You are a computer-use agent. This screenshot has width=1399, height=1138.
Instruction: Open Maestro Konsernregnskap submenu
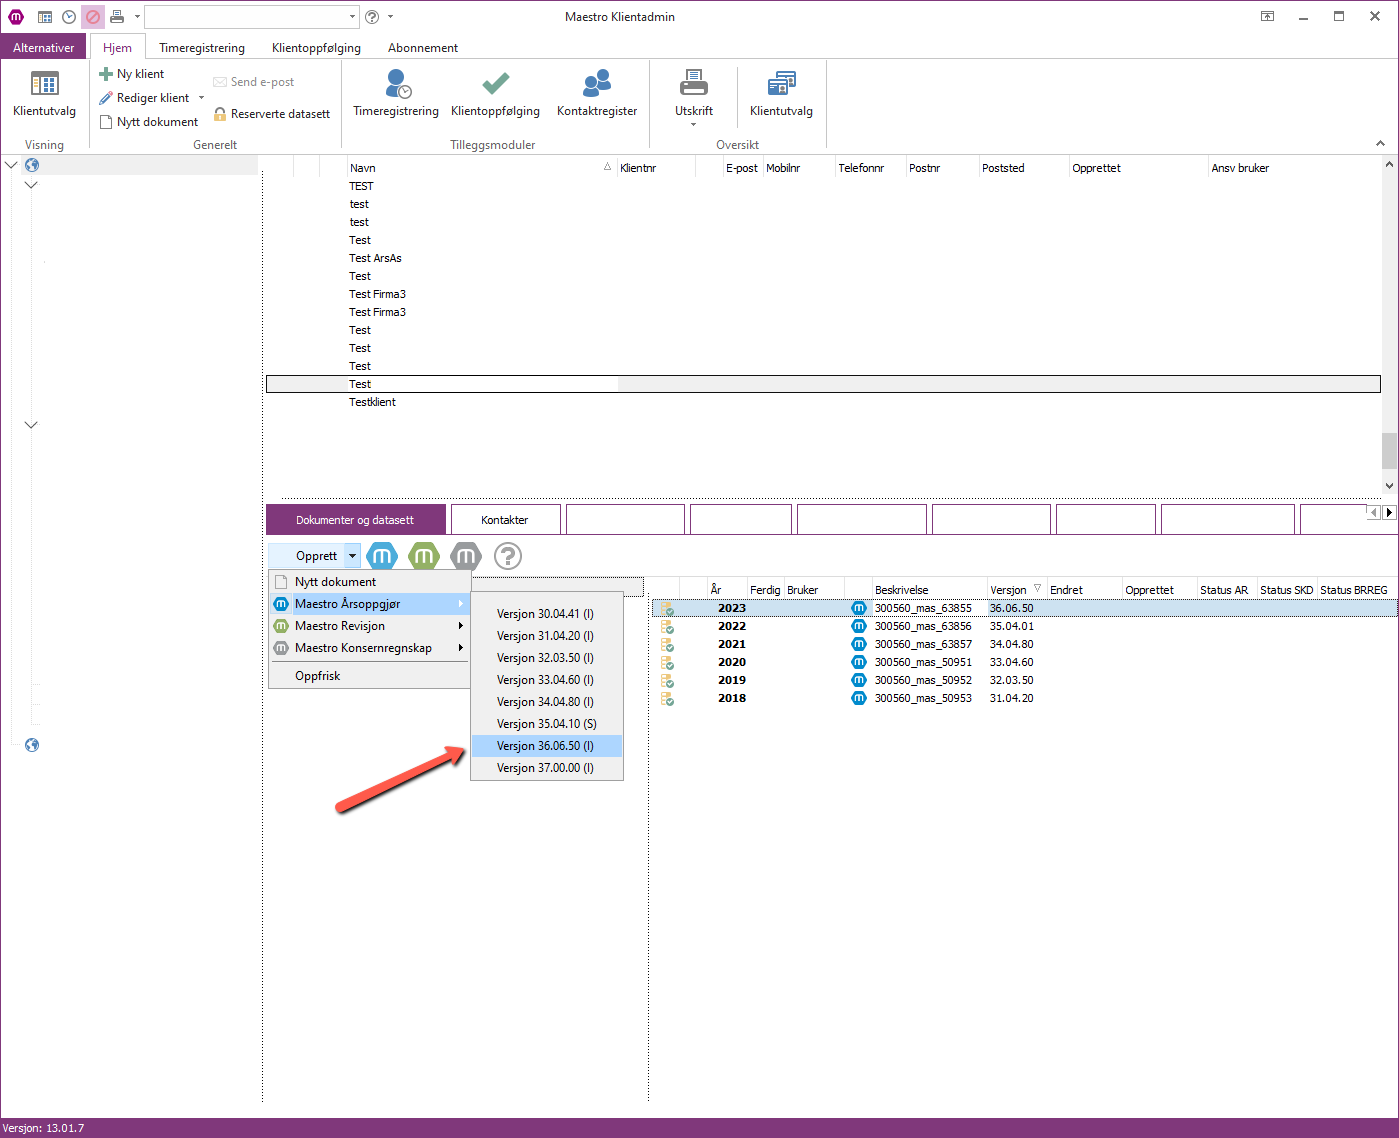pyautogui.click(x=370, y=648)
